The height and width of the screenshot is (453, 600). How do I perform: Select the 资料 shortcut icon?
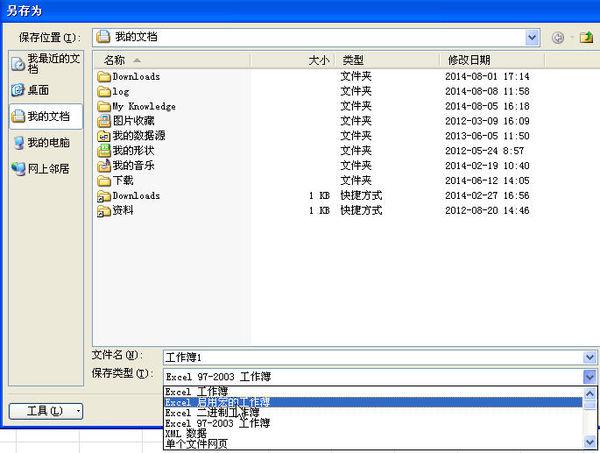click(x=104, y=210)
